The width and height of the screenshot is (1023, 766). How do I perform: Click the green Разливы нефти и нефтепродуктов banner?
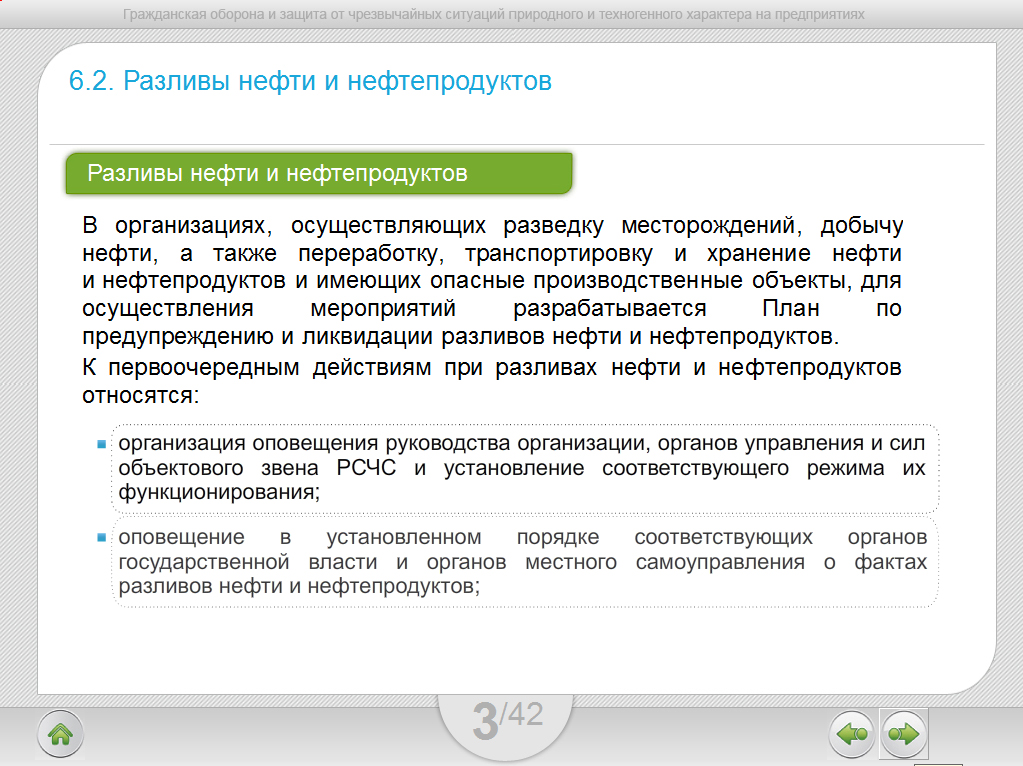click(x=318, y=174)
